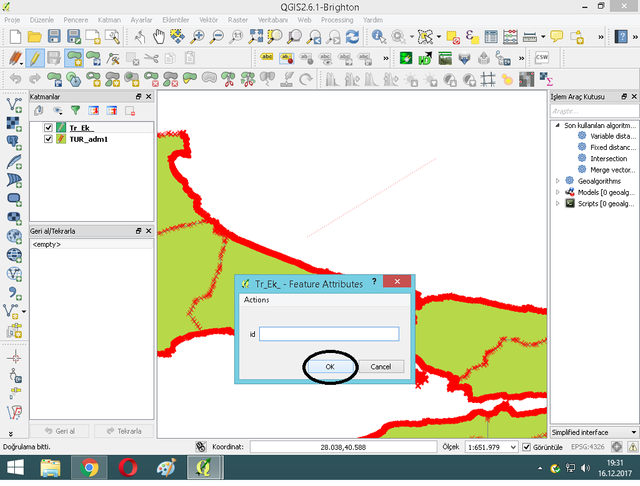640x486 pixels.
Task: Click the Windows Start button
Action: (16, 467)
